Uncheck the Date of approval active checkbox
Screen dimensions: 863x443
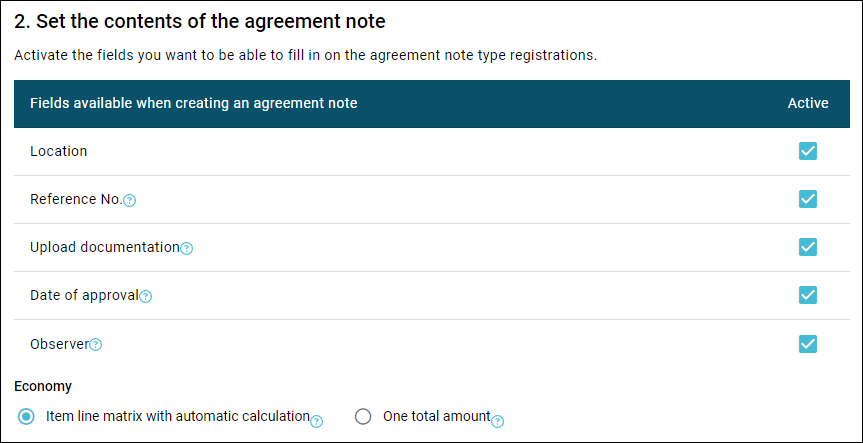(807, 295)
